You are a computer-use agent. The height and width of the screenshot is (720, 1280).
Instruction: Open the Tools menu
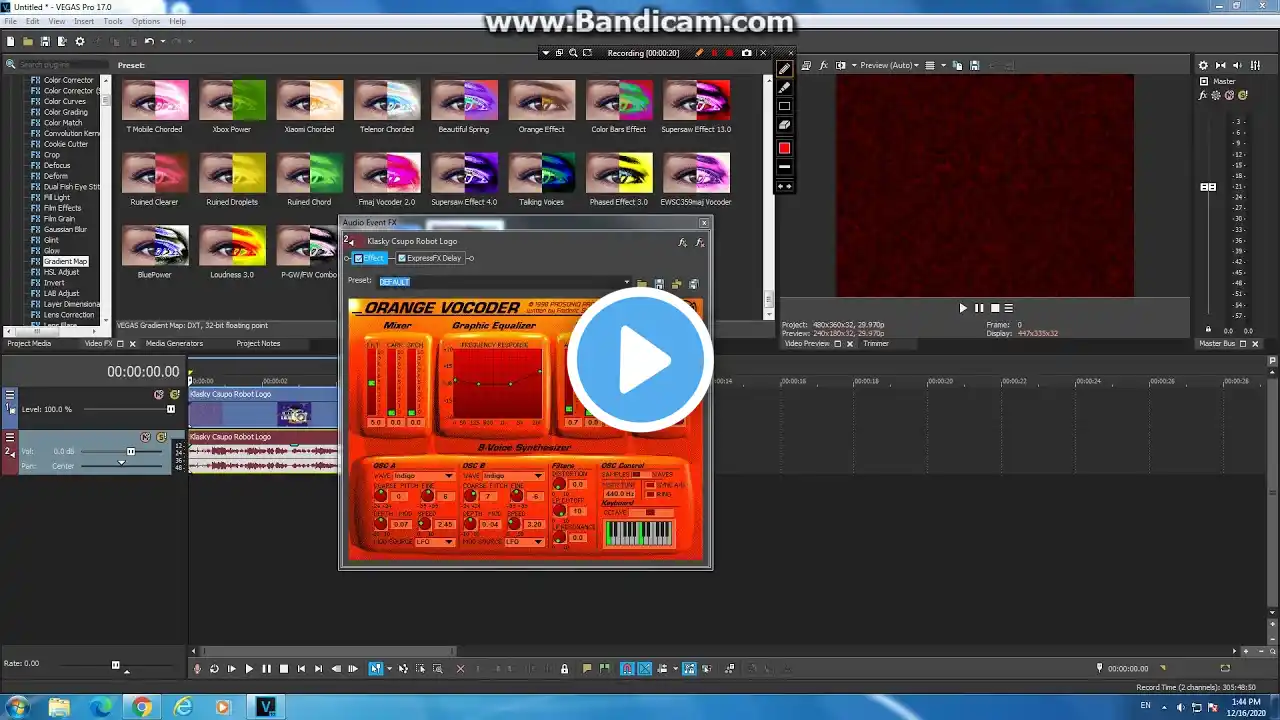[x=113, y=21]
